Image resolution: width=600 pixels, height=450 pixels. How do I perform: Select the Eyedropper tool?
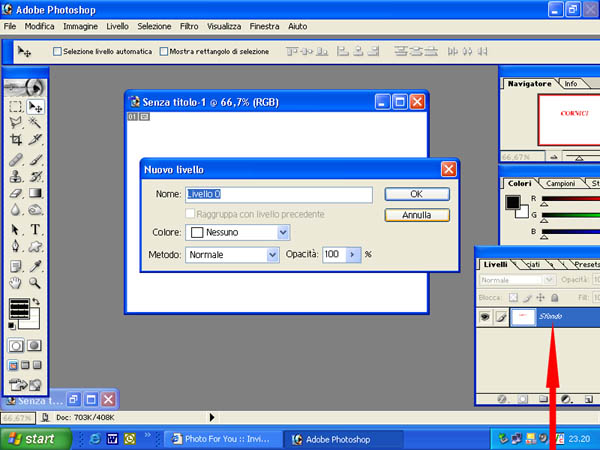pyautogui.click(x=35, y=266)
